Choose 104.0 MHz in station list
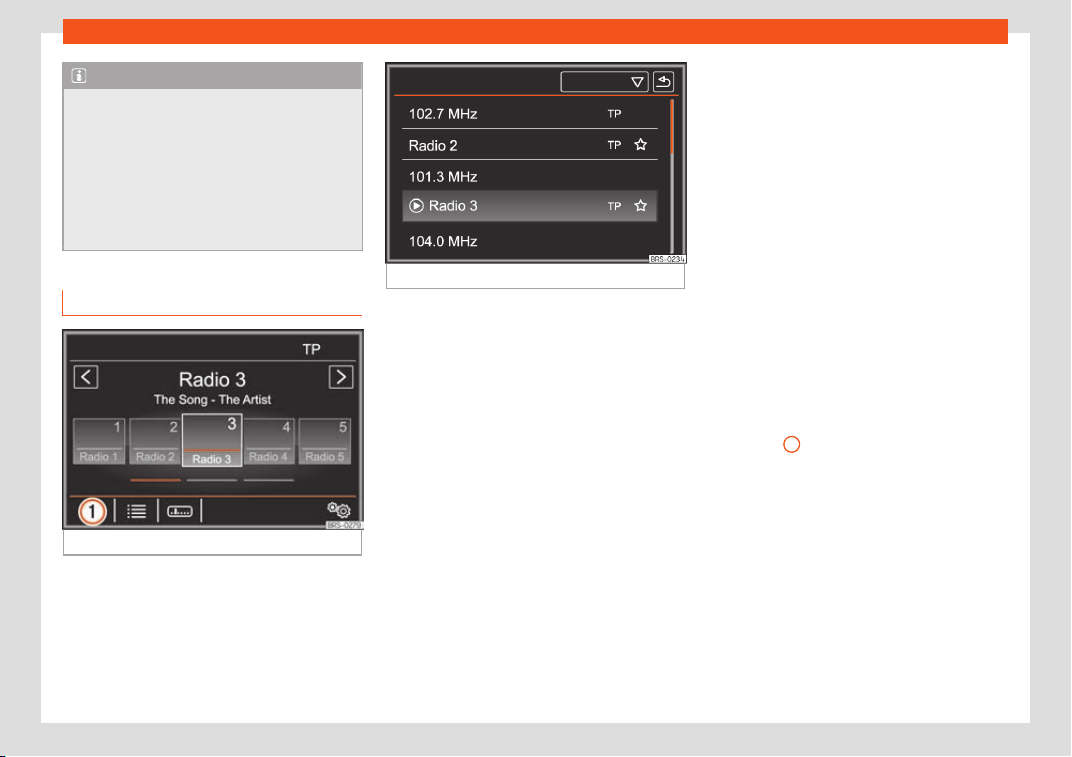This screenshot has width=1072, height=757. coord(530,241)
